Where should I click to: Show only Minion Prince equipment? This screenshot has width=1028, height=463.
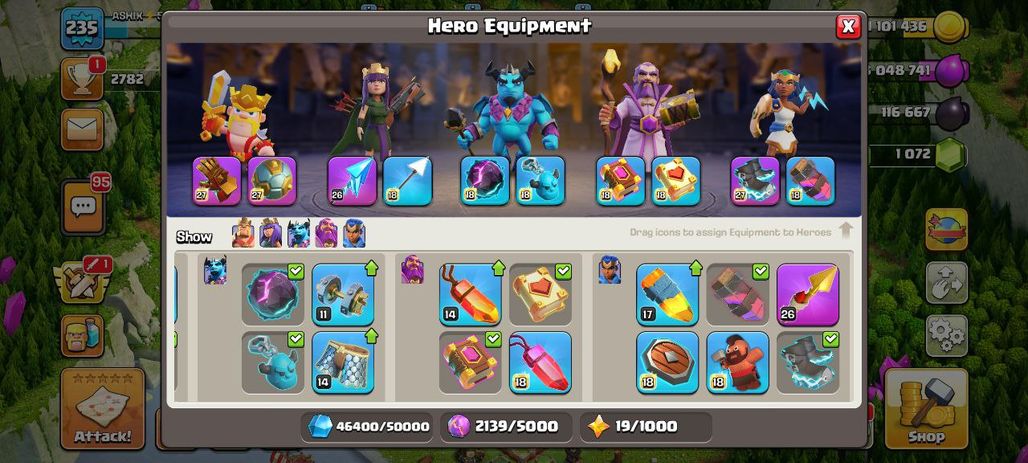coord(298,233)
